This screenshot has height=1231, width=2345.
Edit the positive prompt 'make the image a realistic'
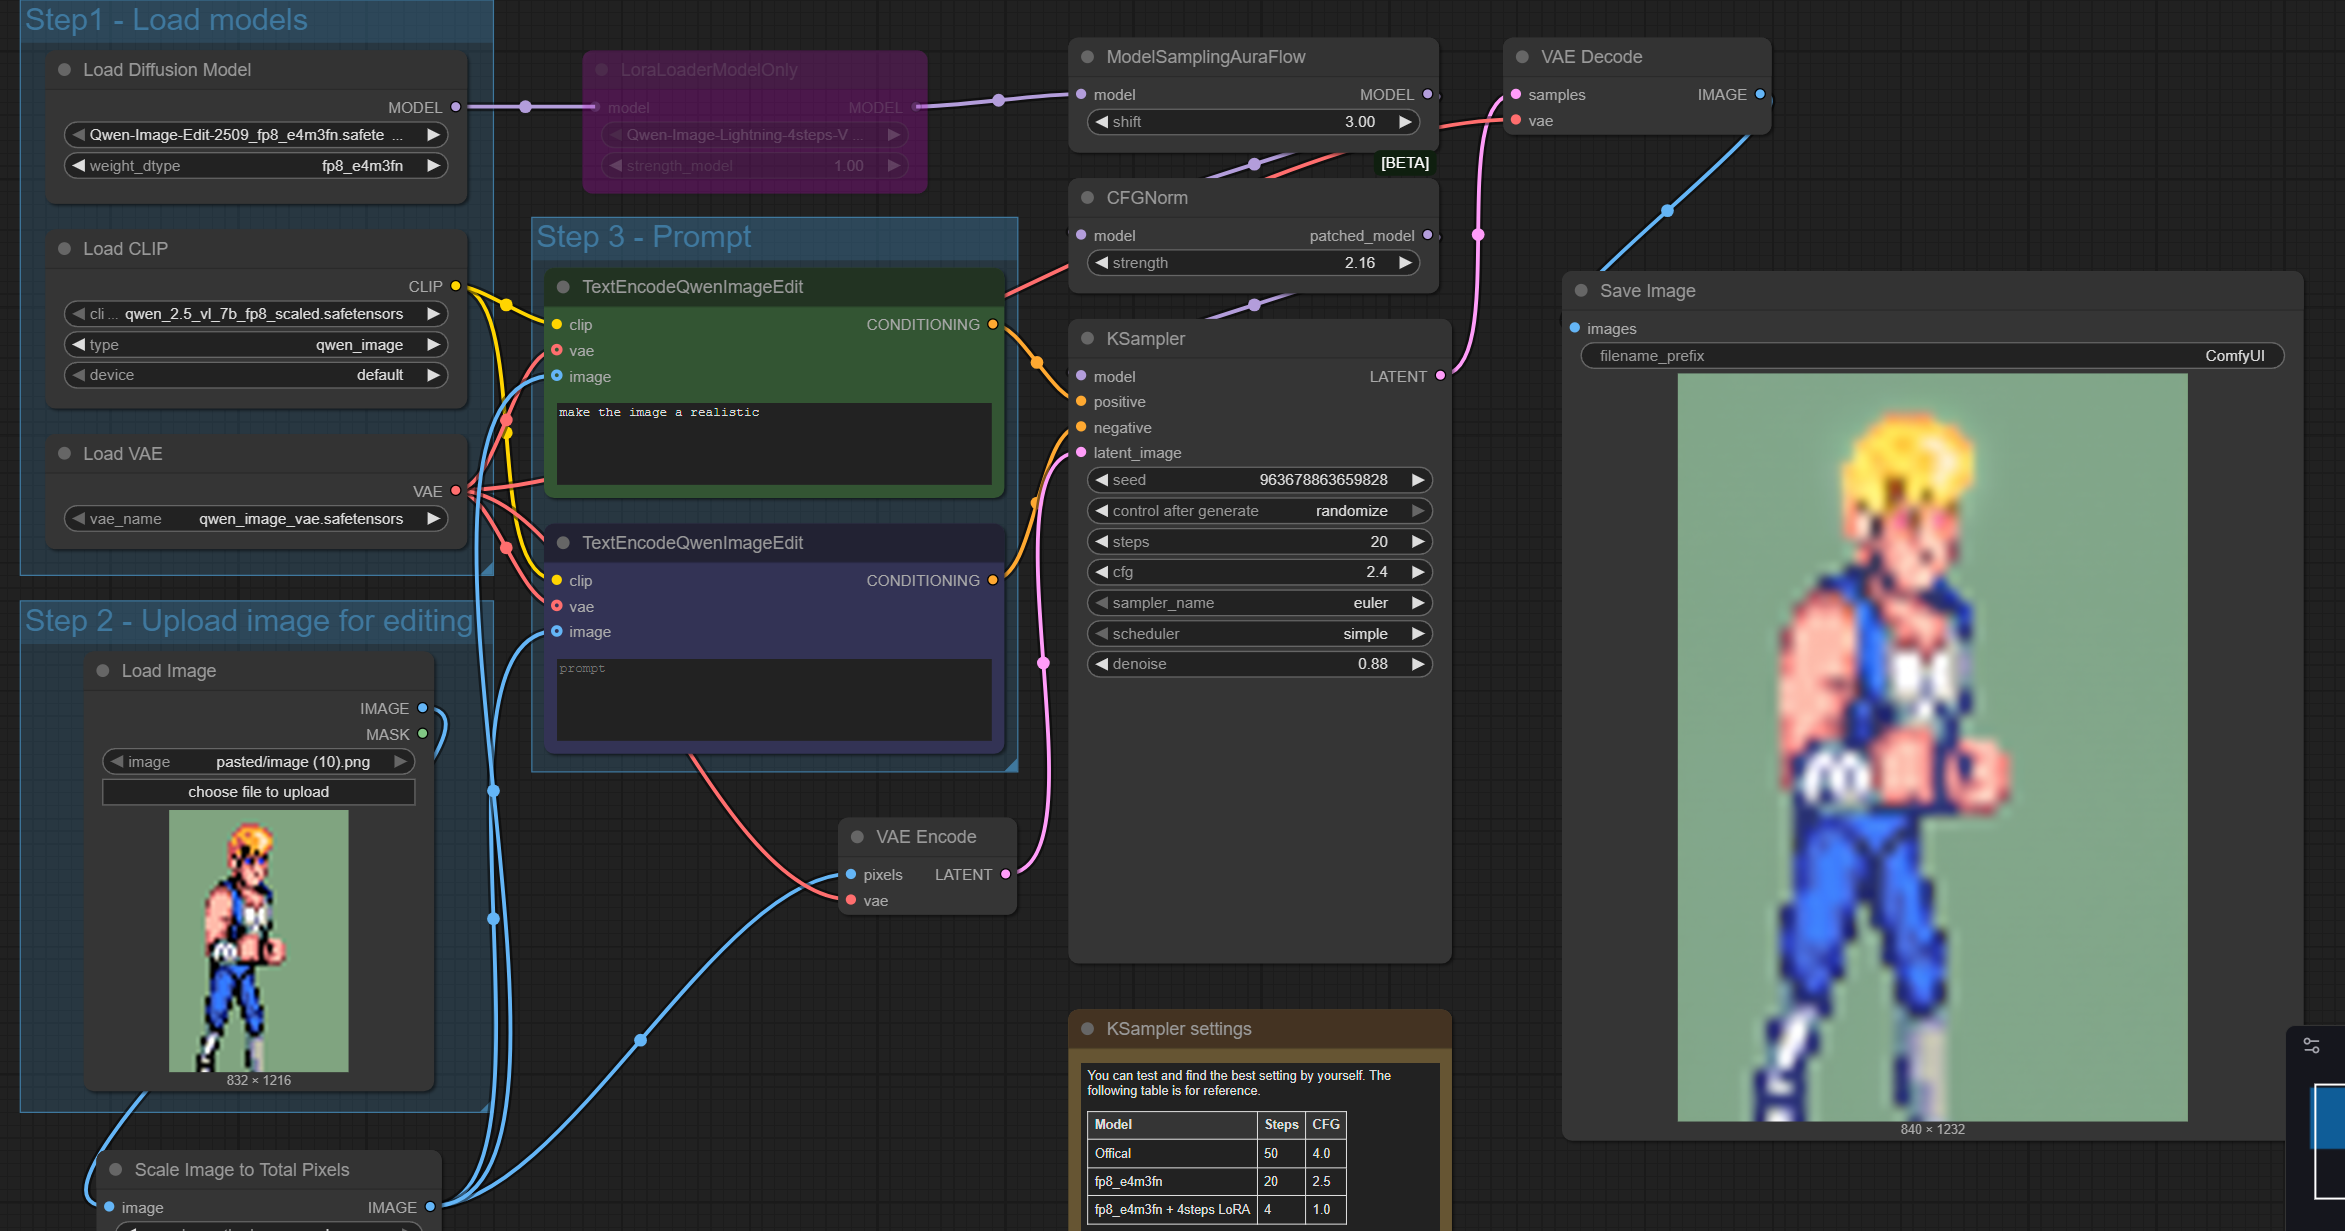point(774,444)
